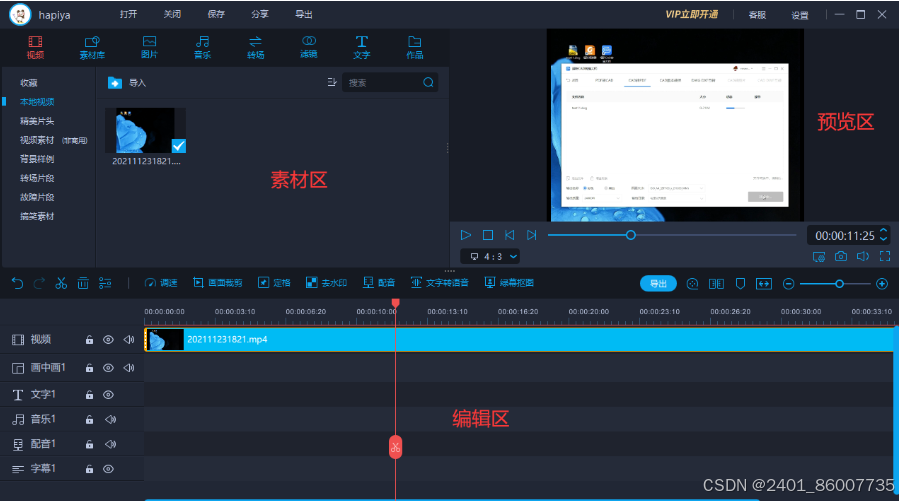Toggle lock on 视频 track
The width and height of the screenshot is (899, 501).
tap(89, 340)
